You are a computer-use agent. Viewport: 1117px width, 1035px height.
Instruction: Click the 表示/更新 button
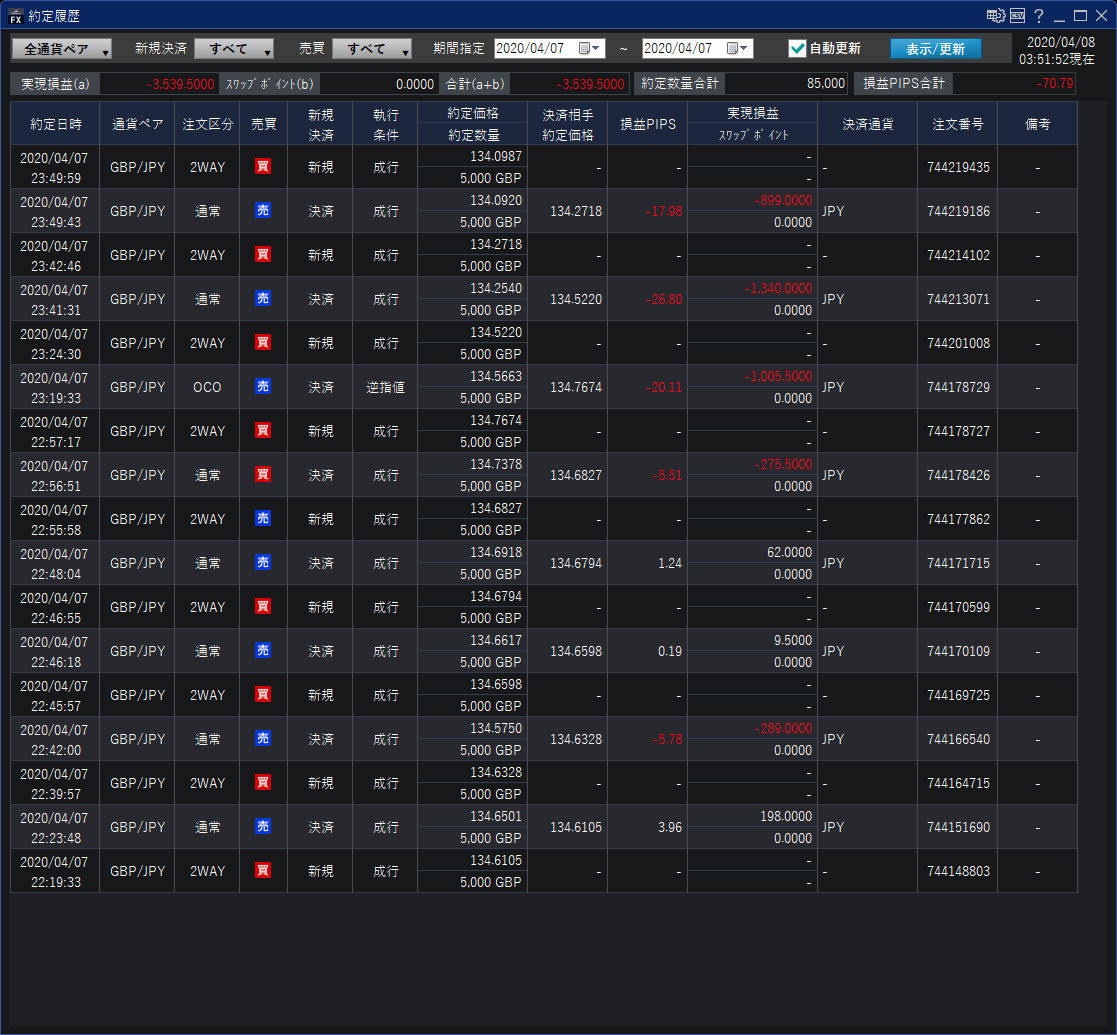click(935, 49)
